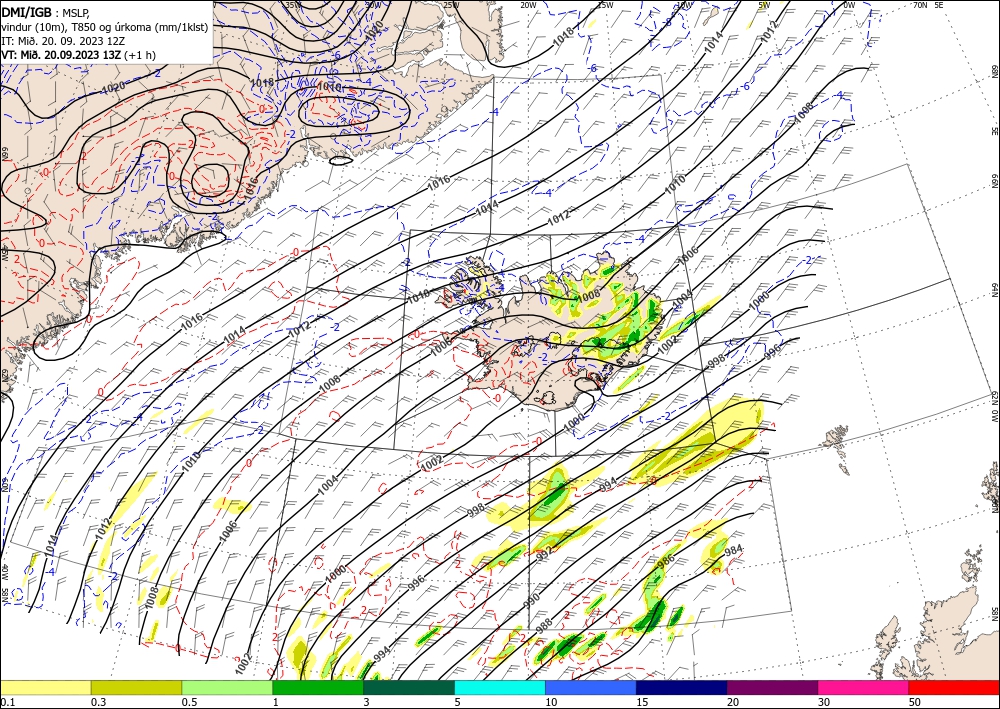The width and height of the screenshot is (1000, 709).
Task: Click the red 50+ legend swatch
Action: (x=954, y=687)
